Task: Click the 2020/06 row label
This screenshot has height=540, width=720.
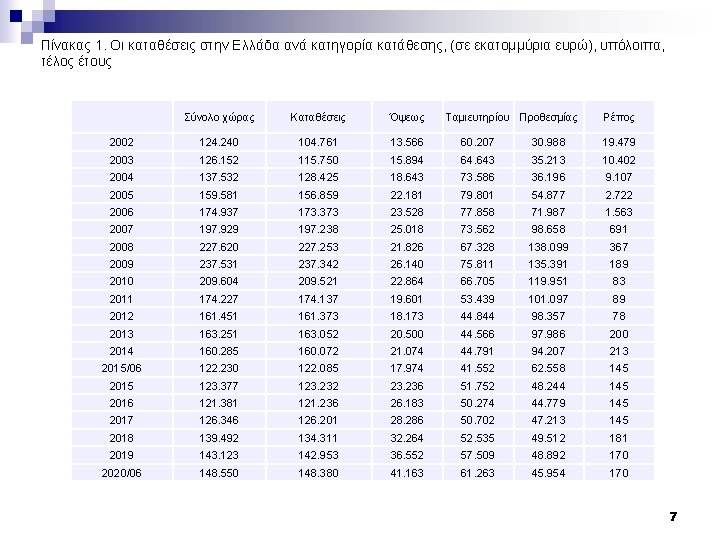Action: 121,473
